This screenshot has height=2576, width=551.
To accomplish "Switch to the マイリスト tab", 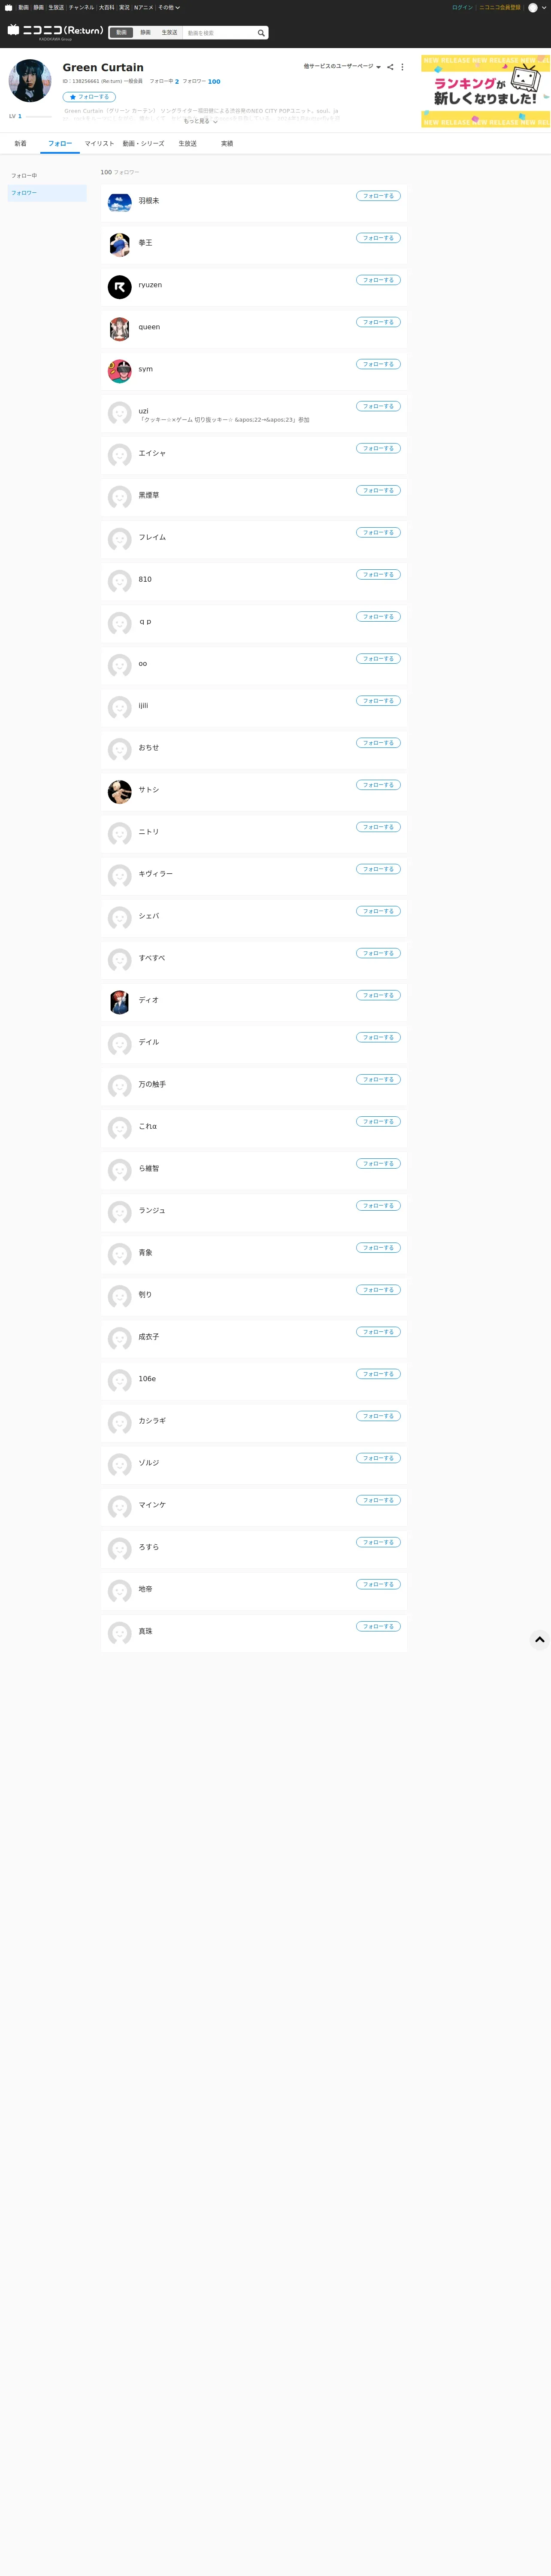I will [x=99, y=144].
